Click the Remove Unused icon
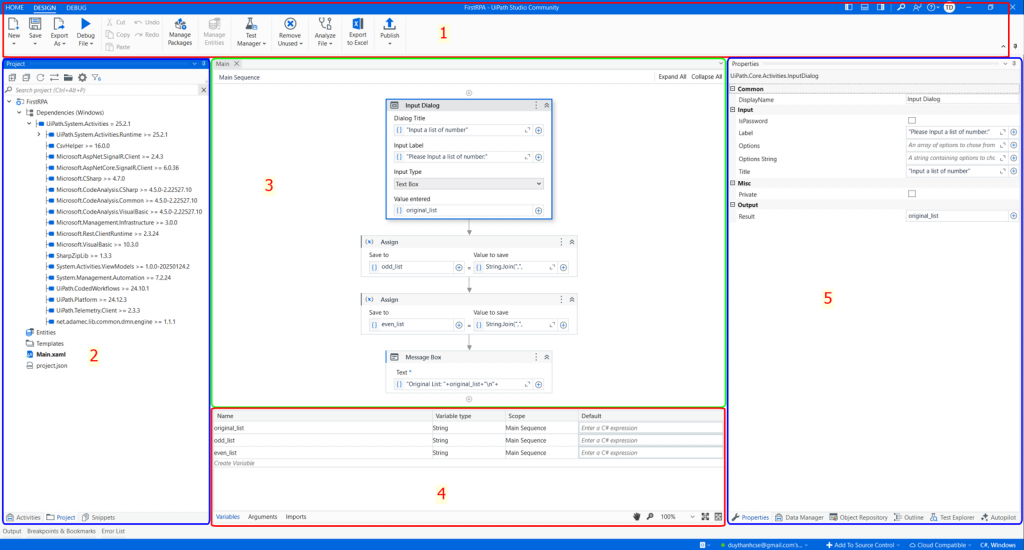This screenshot has height=550, width=1024. coord(290,24)
